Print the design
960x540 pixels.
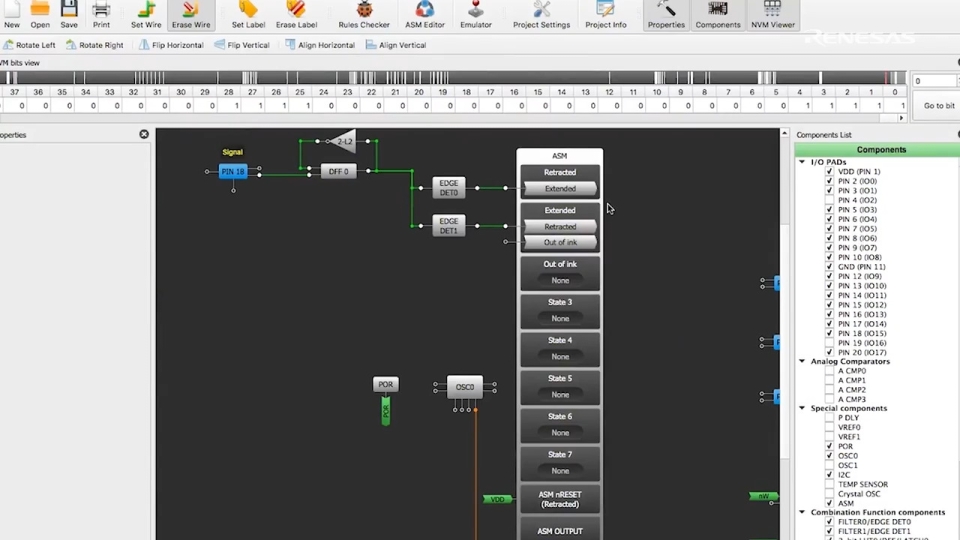click(x=101, y=15)
